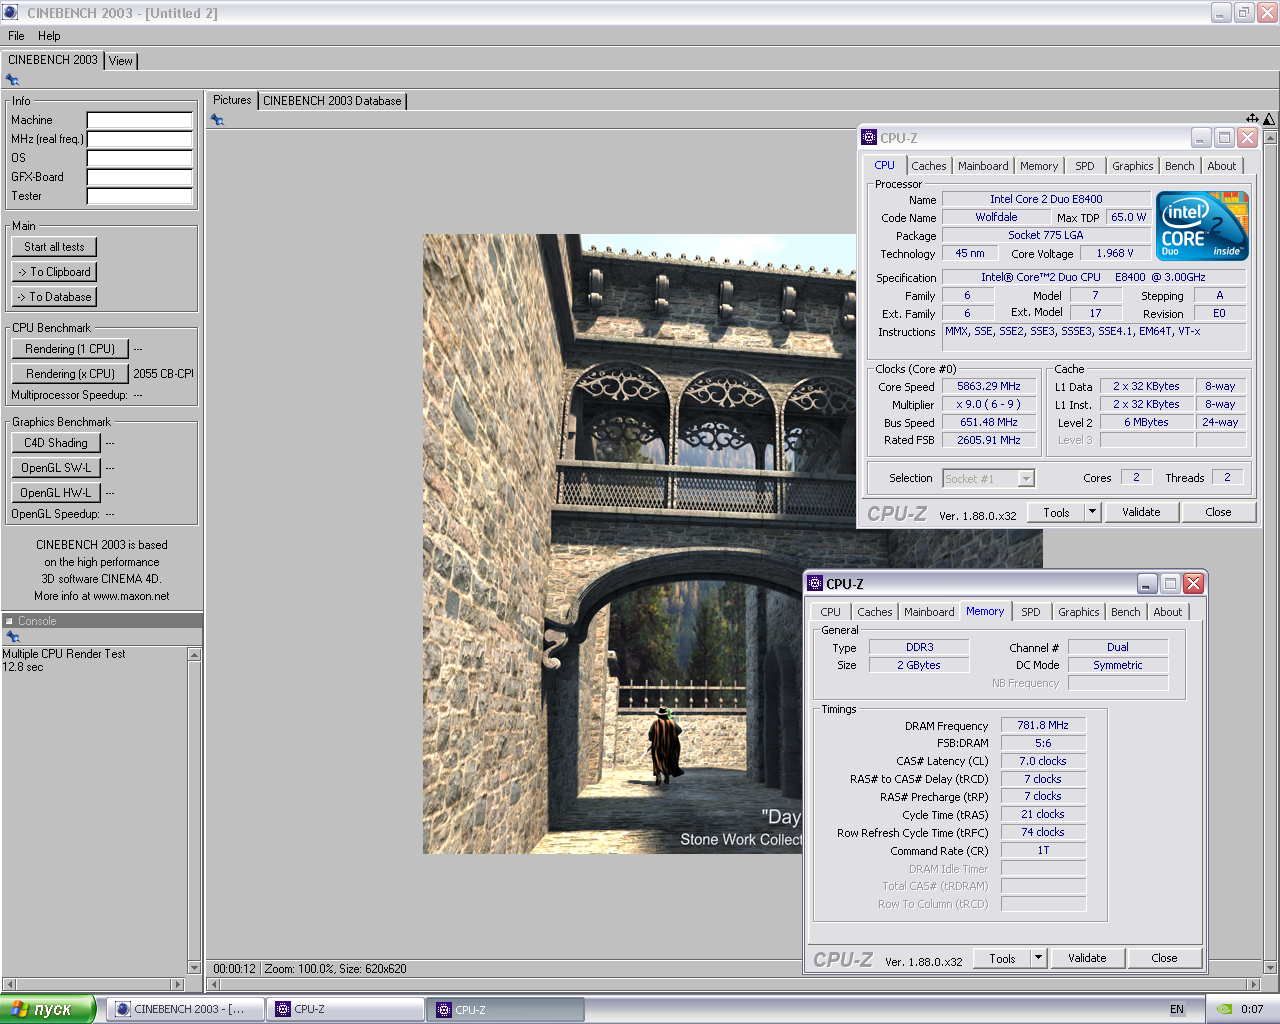
Task: Run the Rendering (x CPU) benchmark
Action: pyautogui.click(x=70, y=374)
